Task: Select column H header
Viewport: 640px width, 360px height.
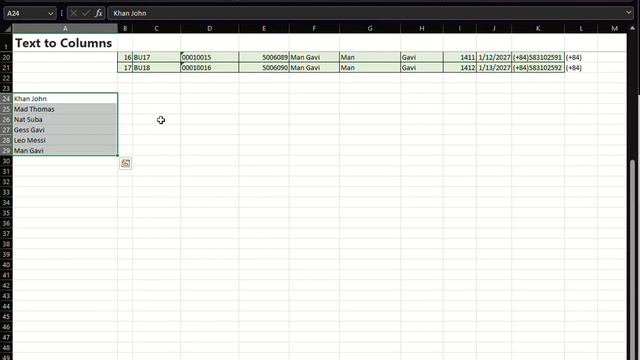Action: click(x=422, y=28)
